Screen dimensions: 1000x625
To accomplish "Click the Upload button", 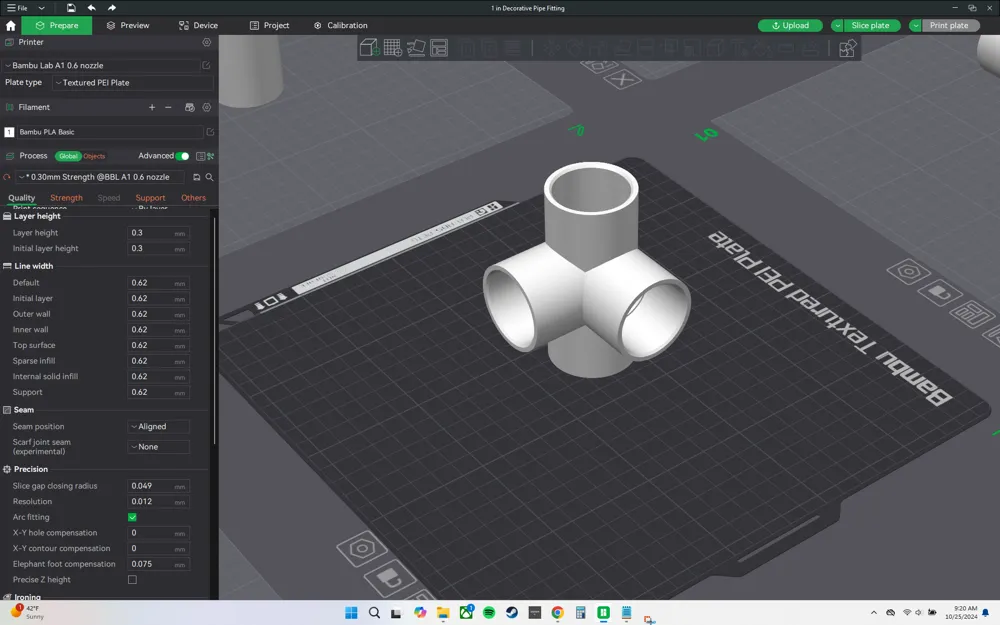I will pyautogui.click(x=790, y=25).
